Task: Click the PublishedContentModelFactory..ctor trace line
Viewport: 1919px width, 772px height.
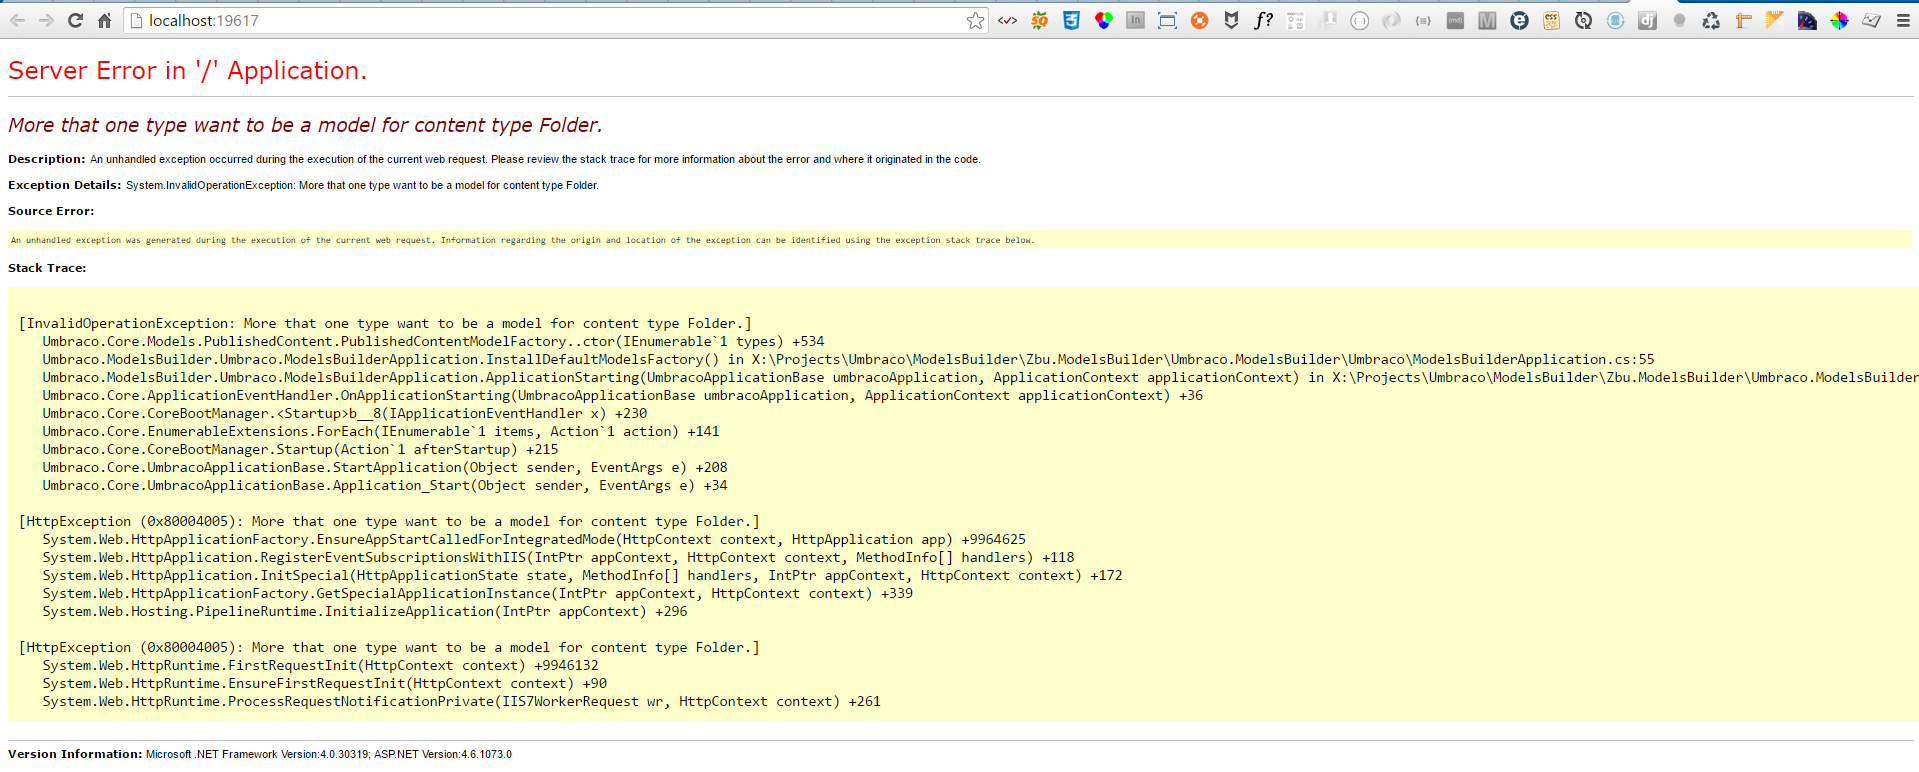Action: [x=433, y=341]
